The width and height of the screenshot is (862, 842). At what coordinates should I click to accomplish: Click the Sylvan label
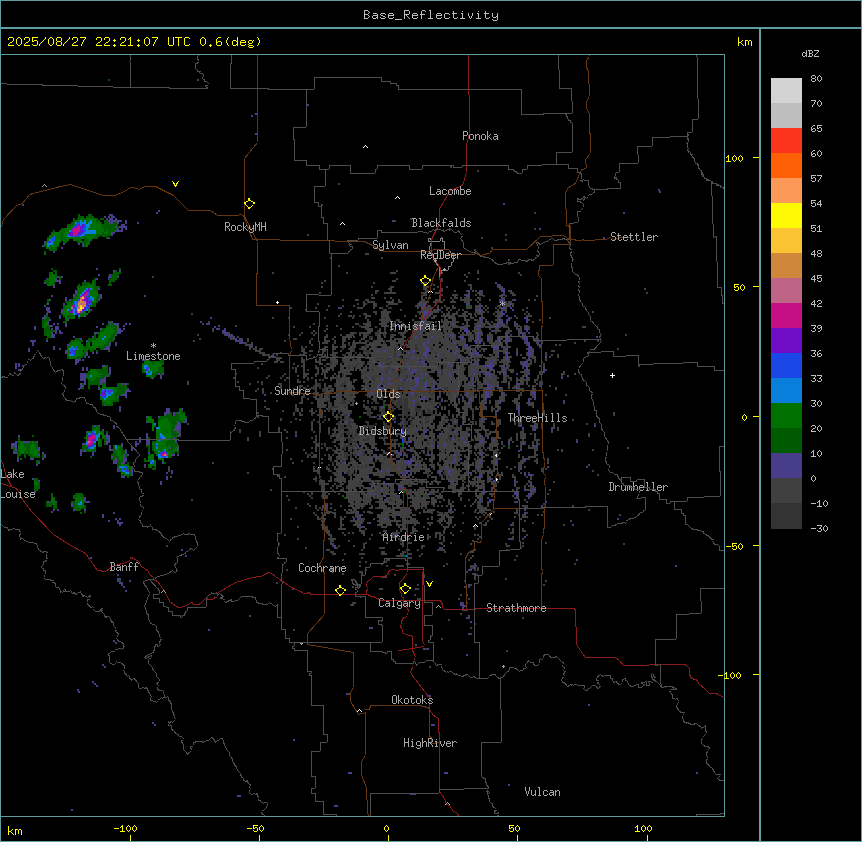tap(390, 245)
